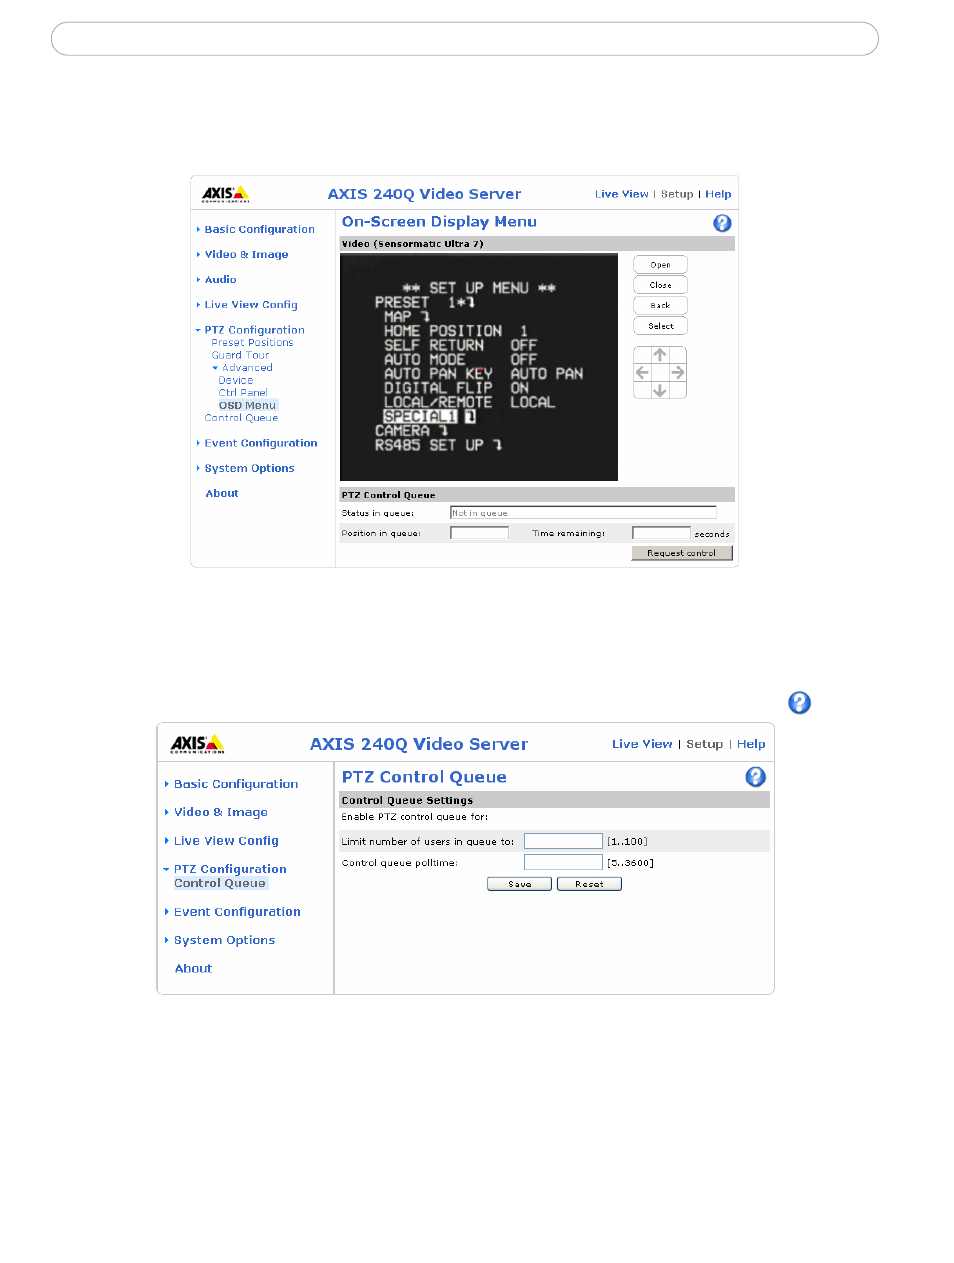Screen dimensions: 954x1263
Task: Open Guard Tour menu item
Action: pos(240,355)
